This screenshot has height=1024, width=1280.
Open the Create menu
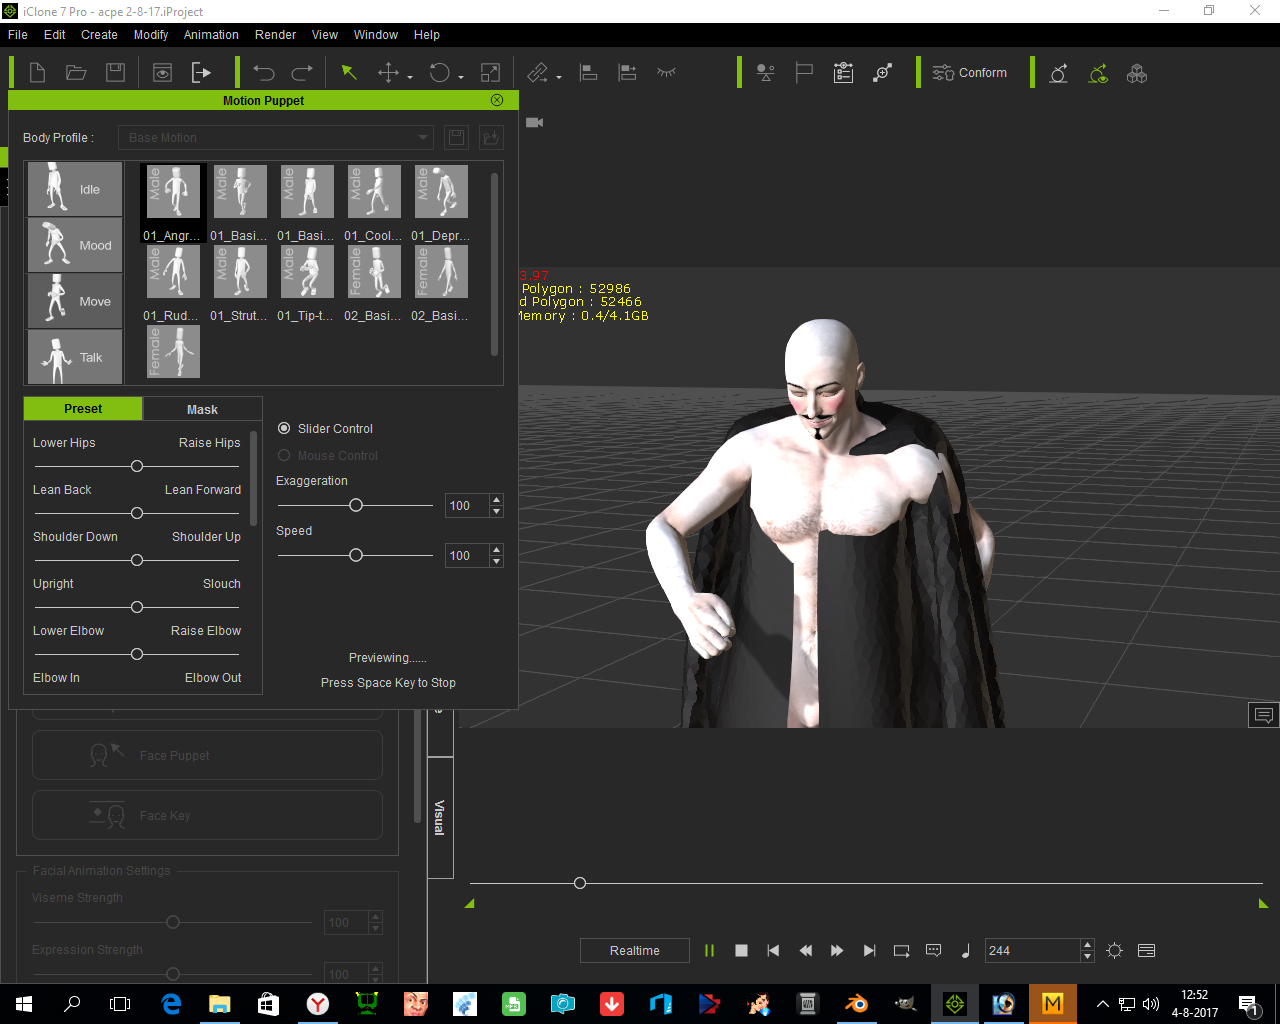[99, 34]
